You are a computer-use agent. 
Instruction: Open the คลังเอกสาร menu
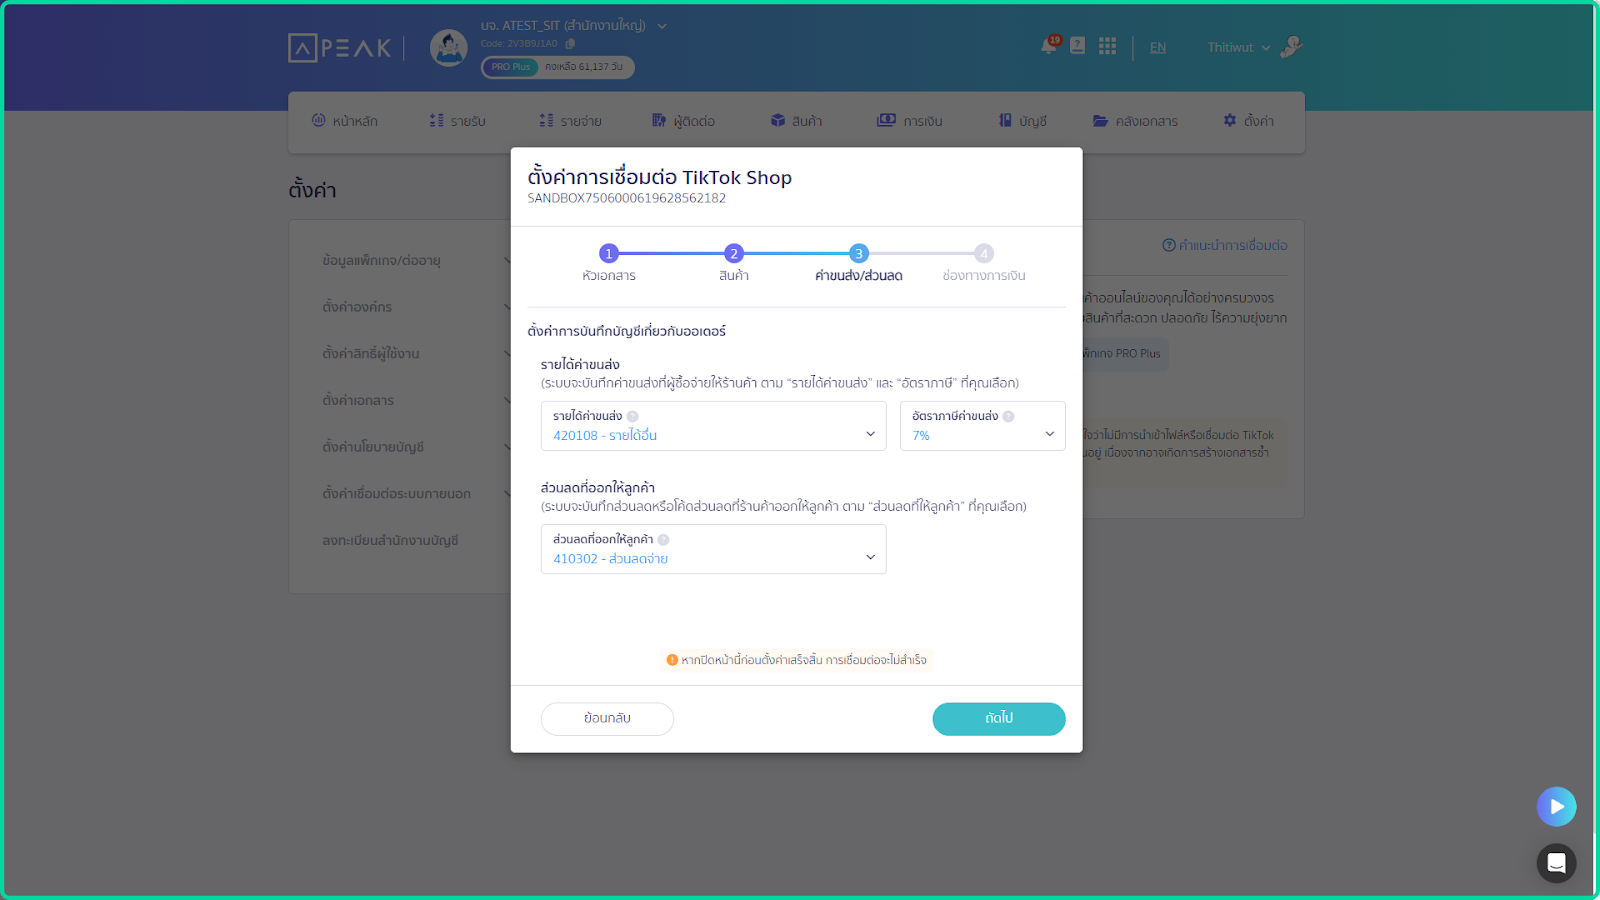click(1136, 121)
